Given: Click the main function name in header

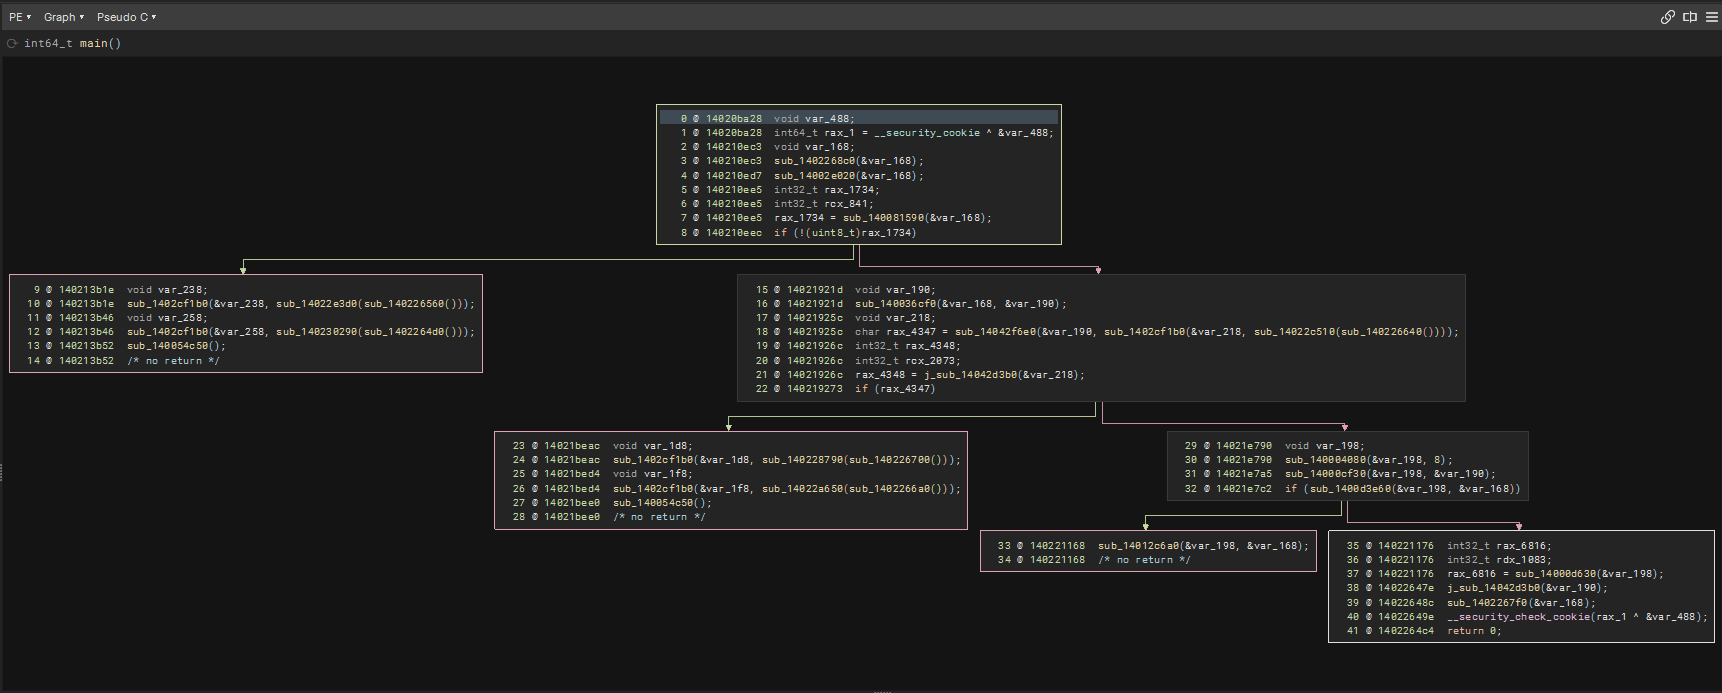Looking at the screenshot, I should 93,44.
